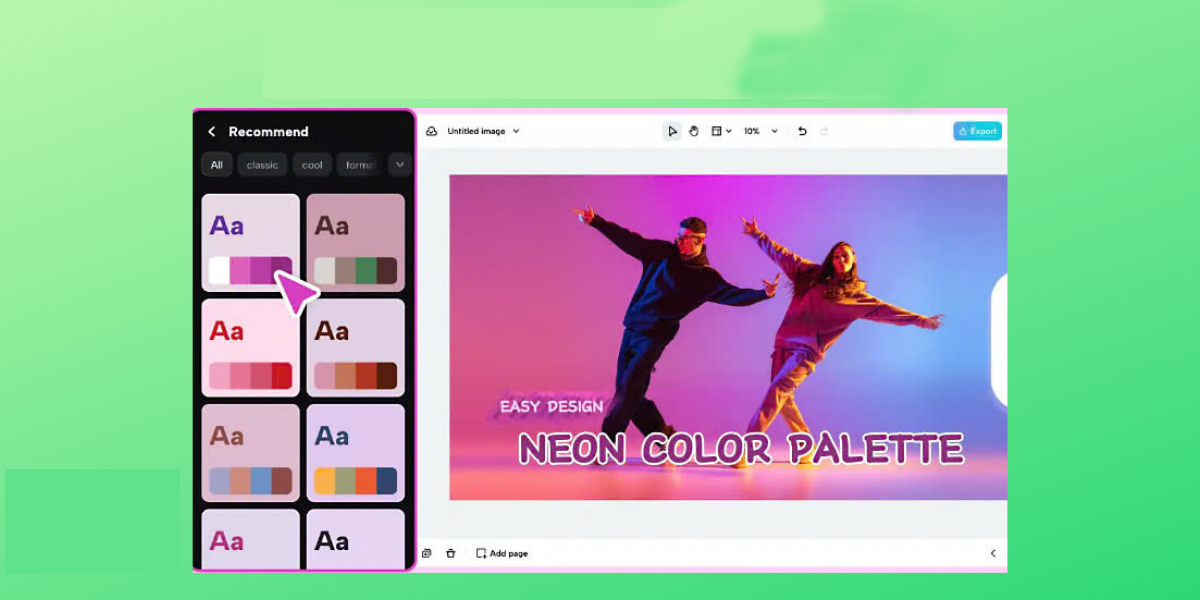The image size is (1200, 600).
Task: Expand more style filter tags
Action: (399, 165)
